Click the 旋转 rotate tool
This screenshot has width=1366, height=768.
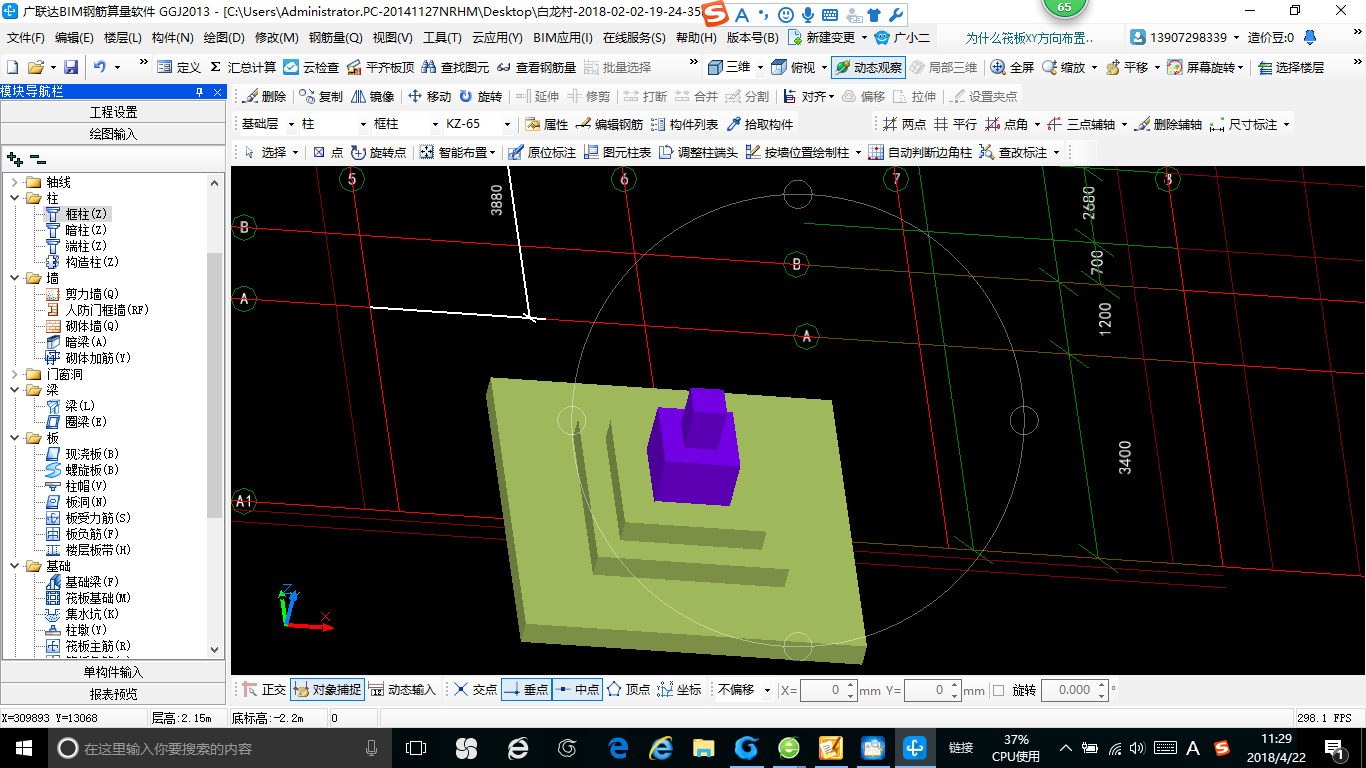[480, 97]
